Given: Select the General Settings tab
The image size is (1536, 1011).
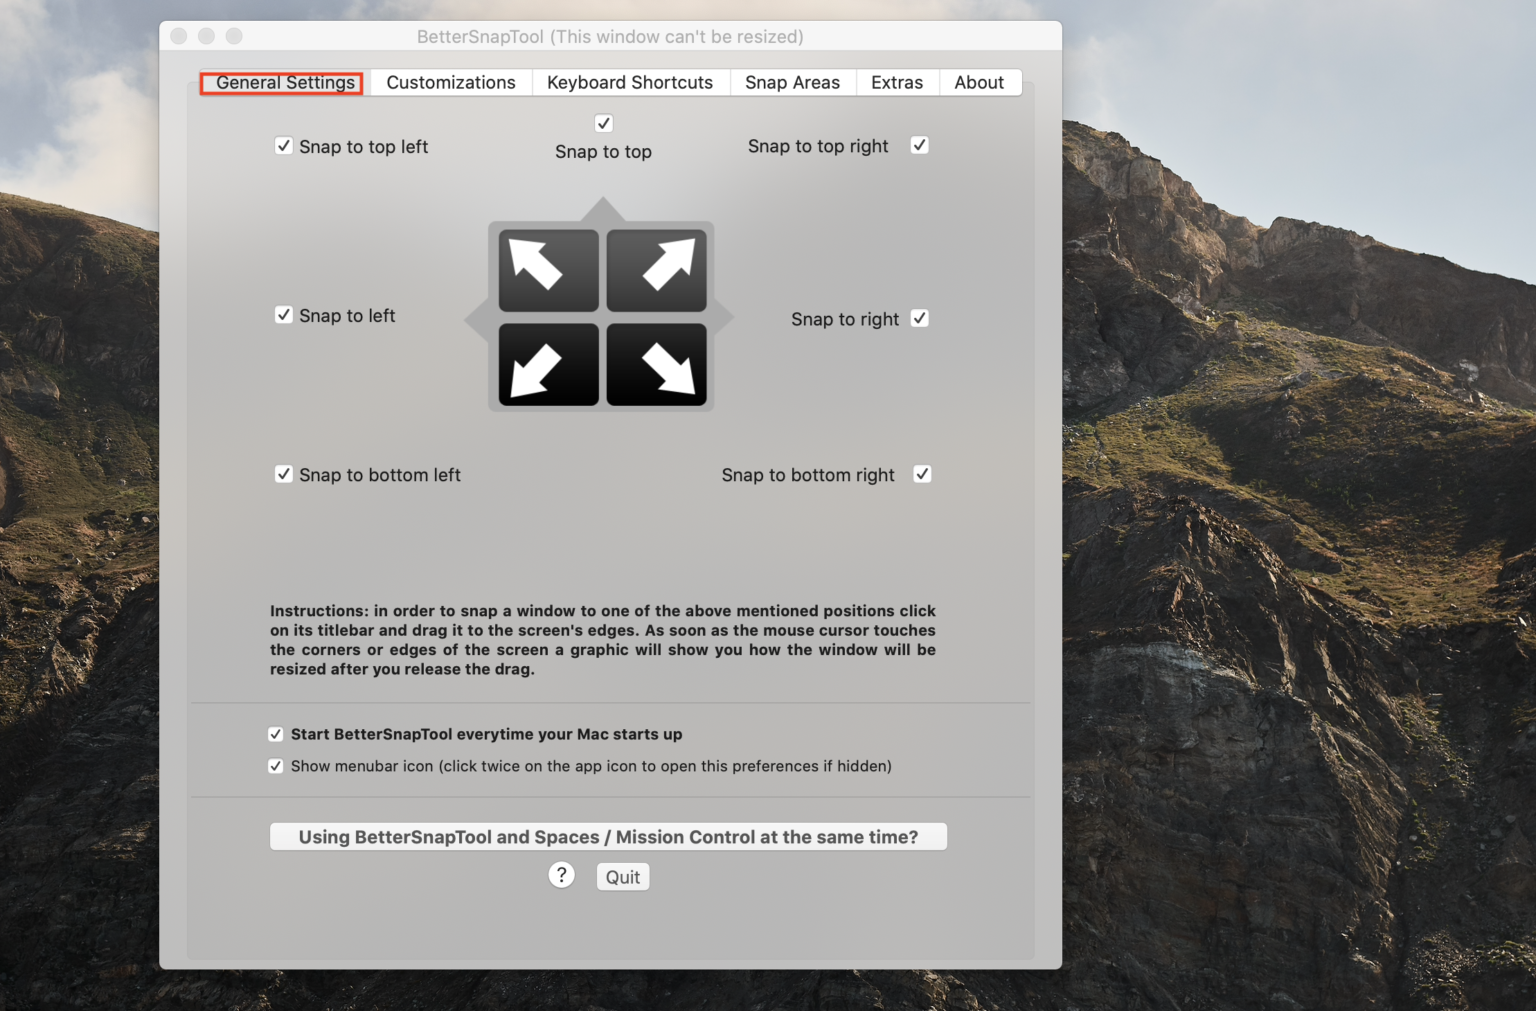Looking at the screenshot, I should click(x=285, y=82).
